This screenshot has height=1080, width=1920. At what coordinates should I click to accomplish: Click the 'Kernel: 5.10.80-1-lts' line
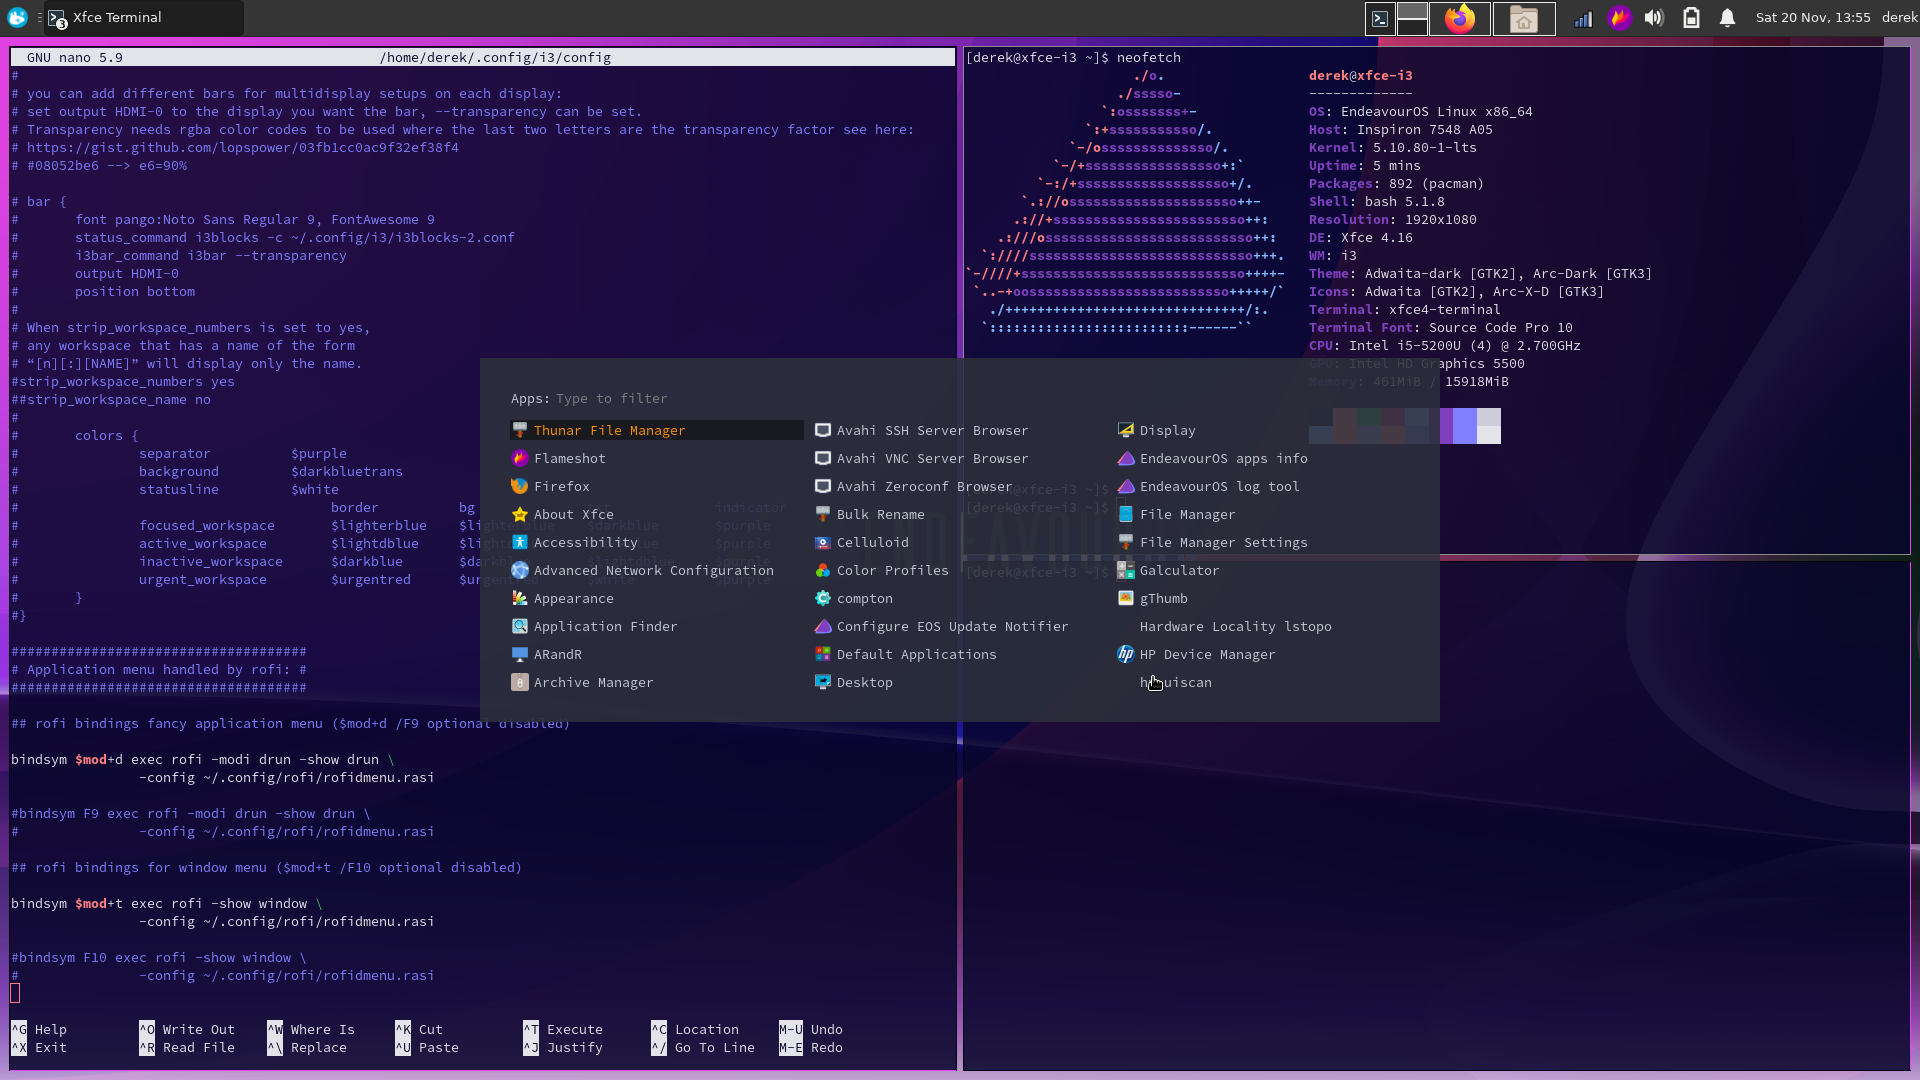pyautogui.click(x=1392, y=147)
